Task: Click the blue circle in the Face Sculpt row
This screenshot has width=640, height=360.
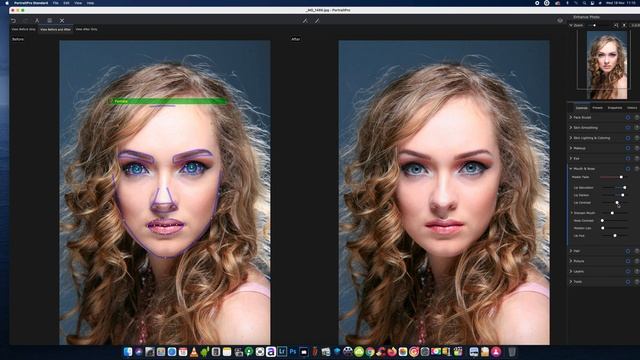Action: 628,117
